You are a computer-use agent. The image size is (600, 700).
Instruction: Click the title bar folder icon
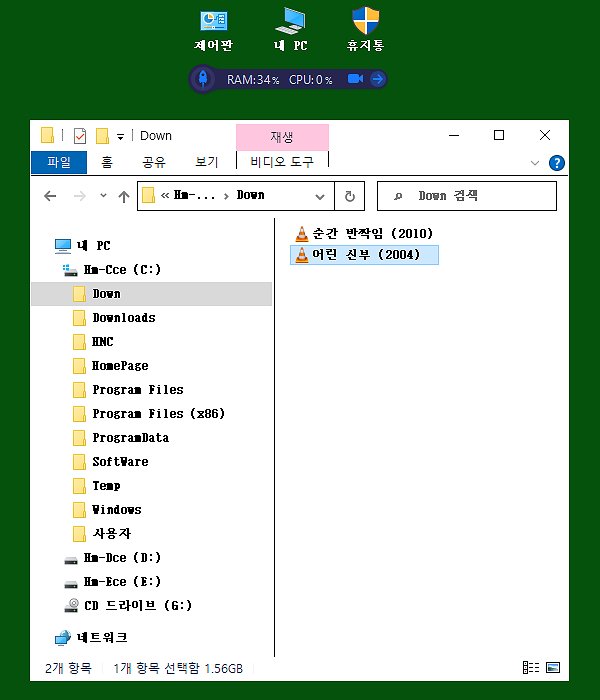point(47,135)
